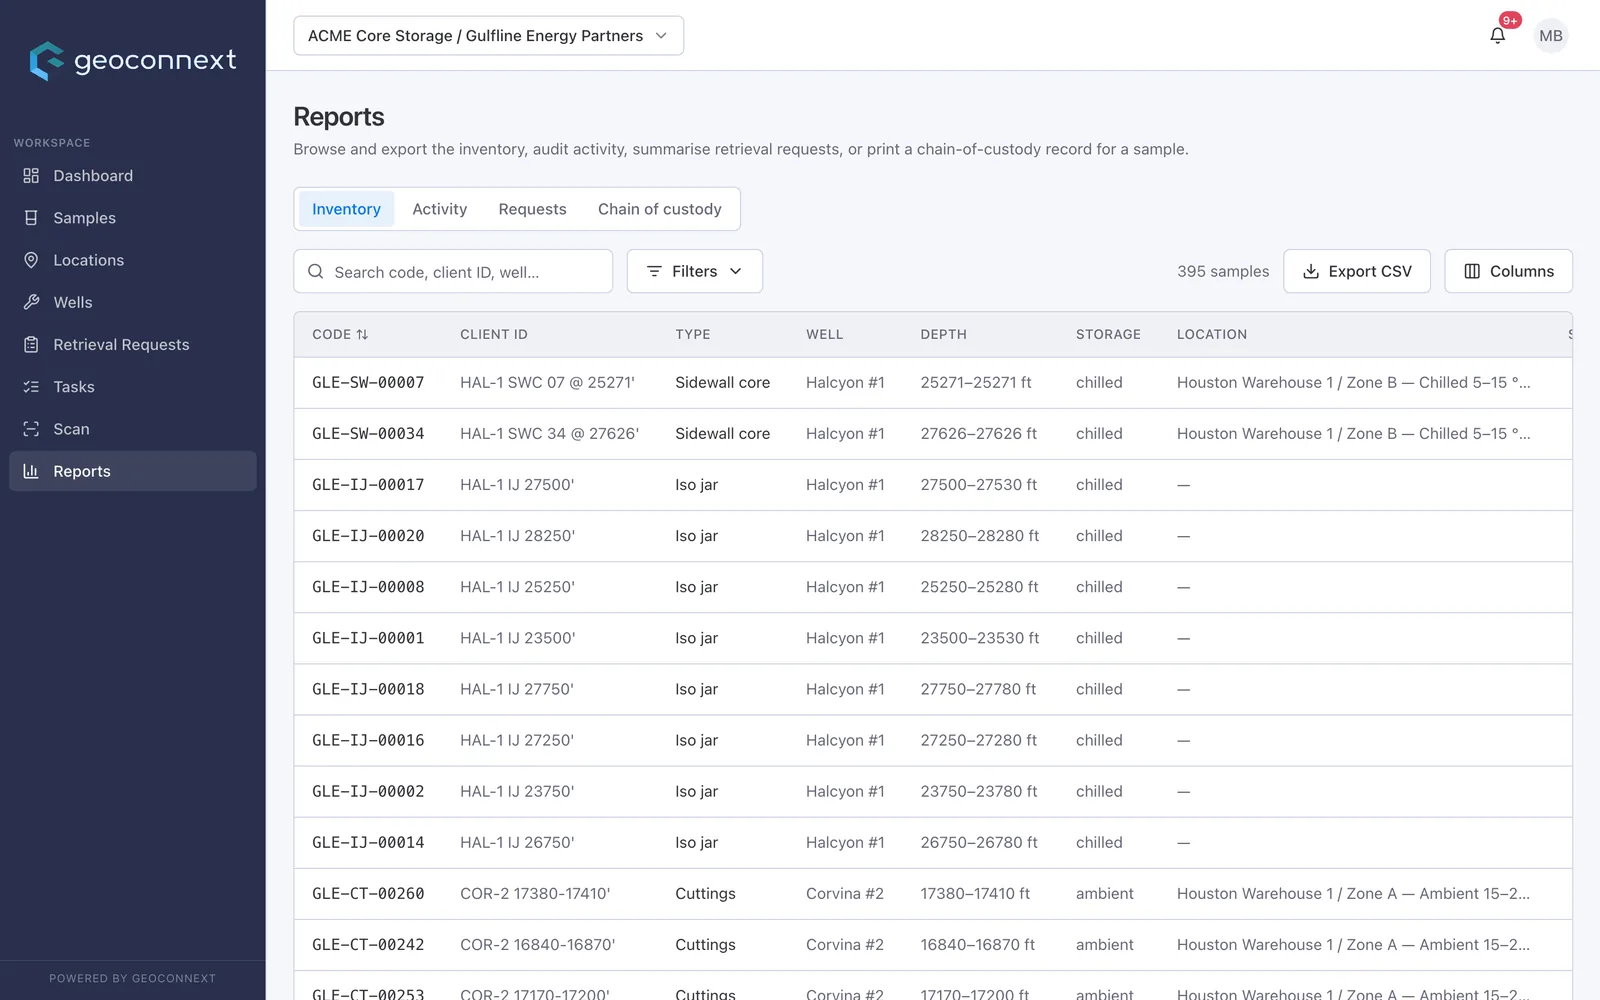Click the geoconnext logo
The image size is (1600, 1000).
(x=133, y=61)
